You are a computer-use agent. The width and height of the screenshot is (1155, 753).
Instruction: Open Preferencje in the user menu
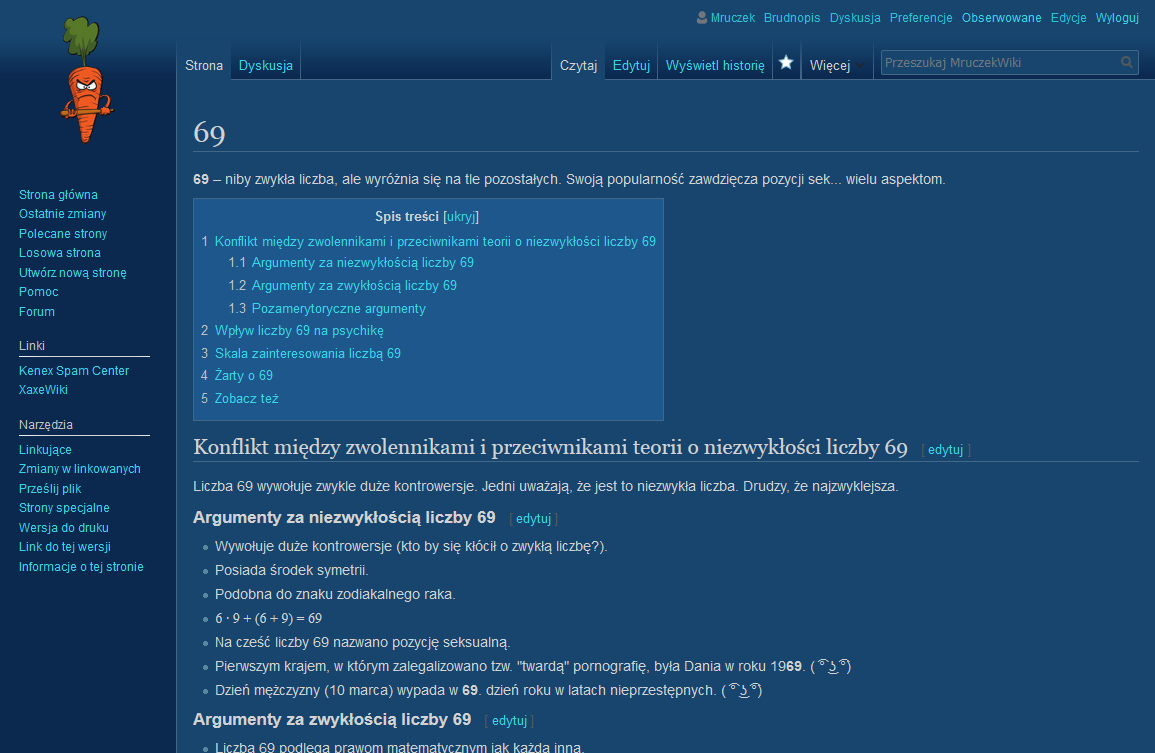921,18
